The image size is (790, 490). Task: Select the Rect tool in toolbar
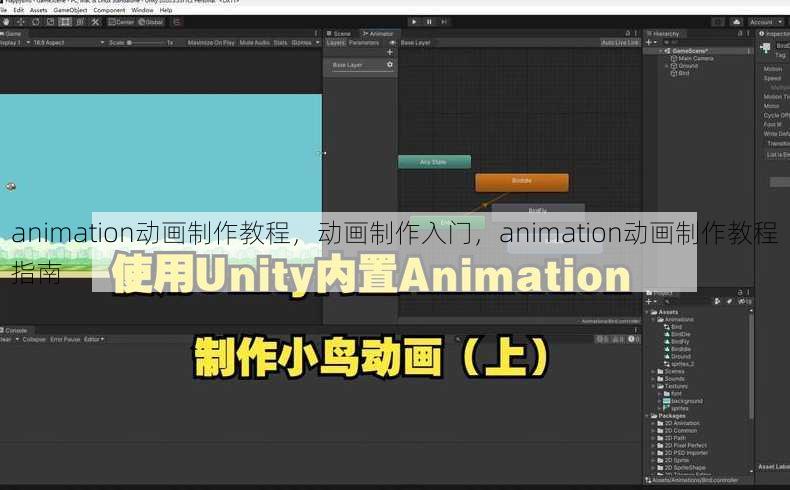65,22
